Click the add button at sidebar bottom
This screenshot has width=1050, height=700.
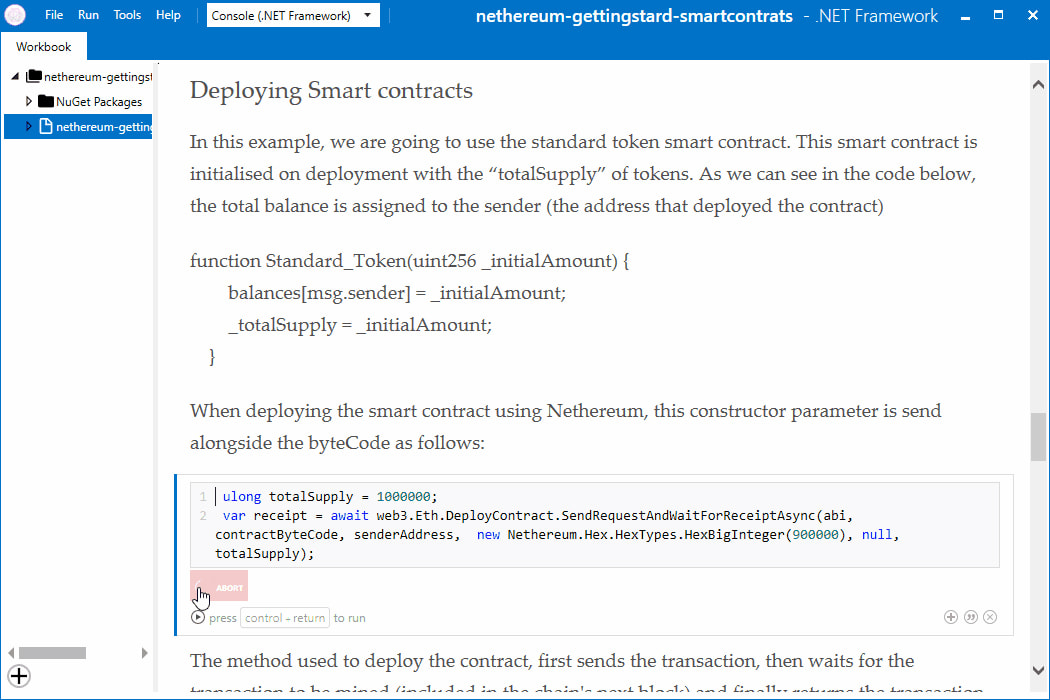pyautogui.click(x=19, y=676)
